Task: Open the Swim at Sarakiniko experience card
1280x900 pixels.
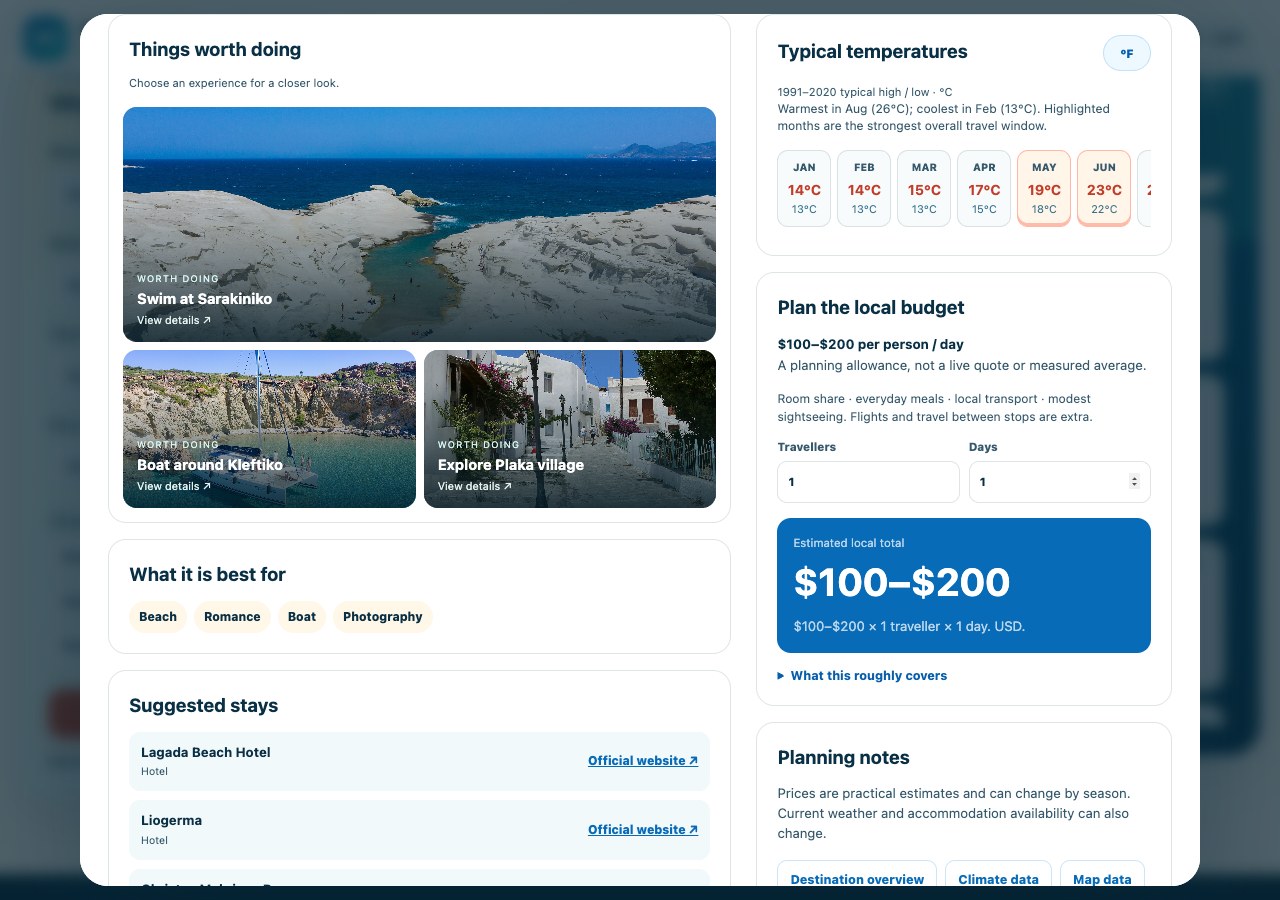Action: [419, 225]
